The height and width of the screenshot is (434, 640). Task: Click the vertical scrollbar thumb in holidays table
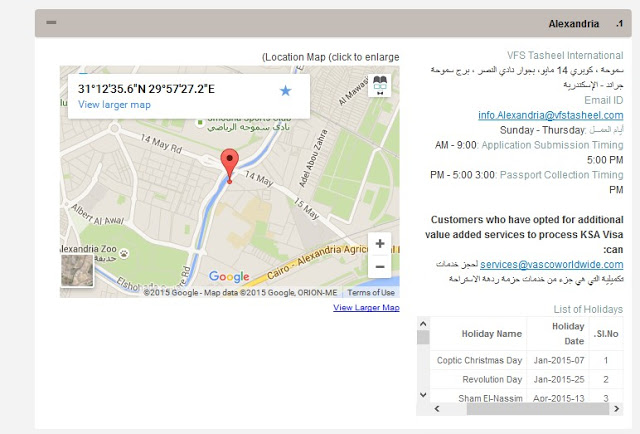coord(423,338)
